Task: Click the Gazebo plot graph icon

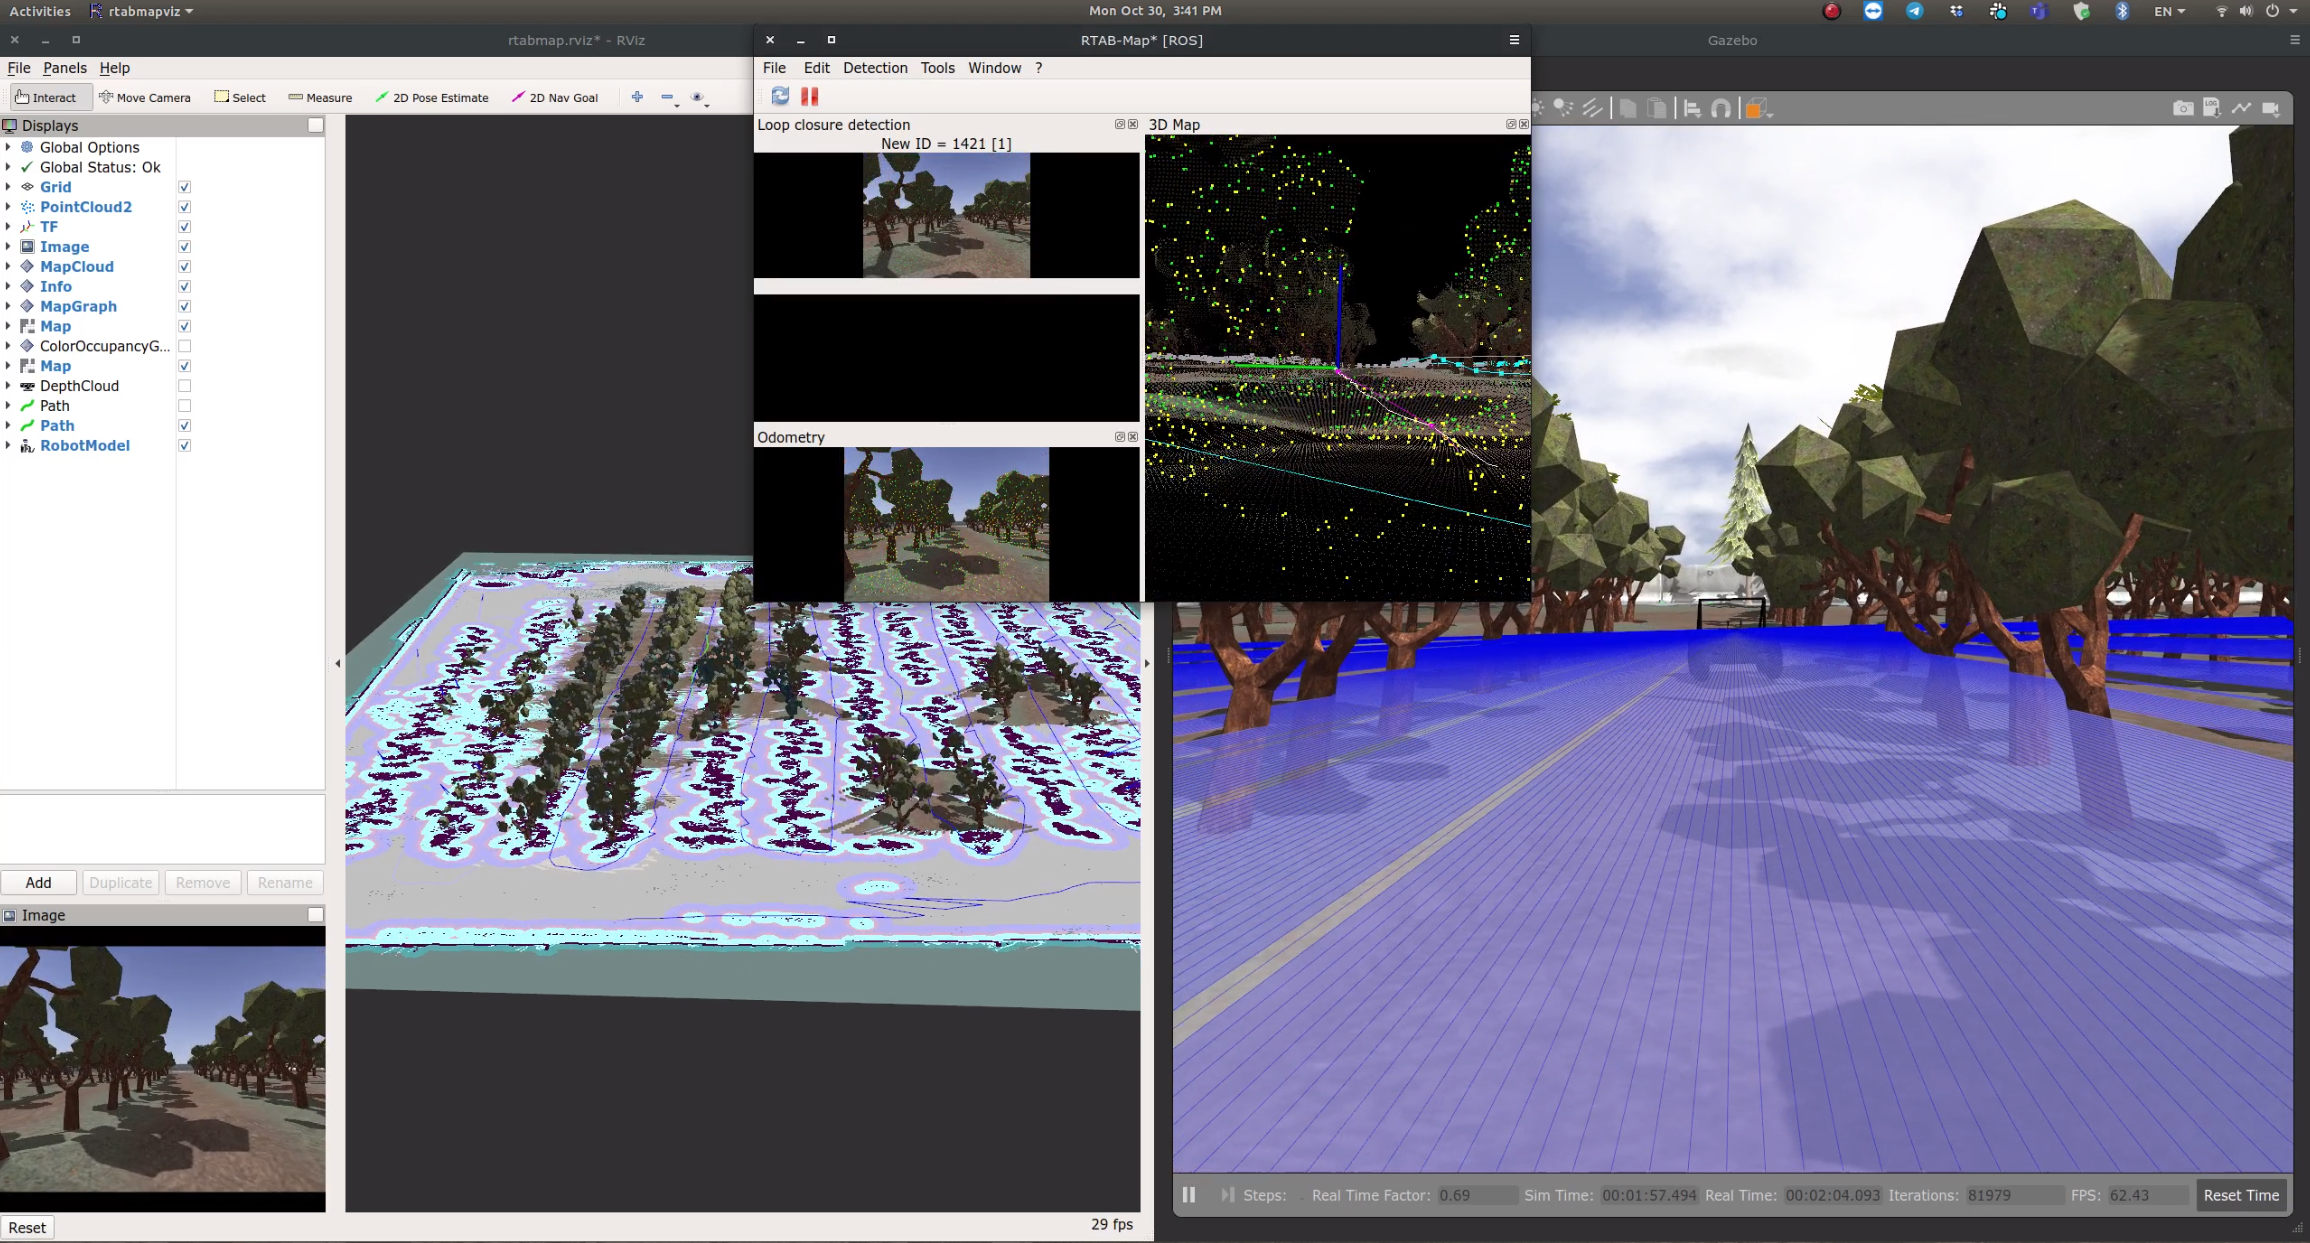Action: tap(2241, 108)
